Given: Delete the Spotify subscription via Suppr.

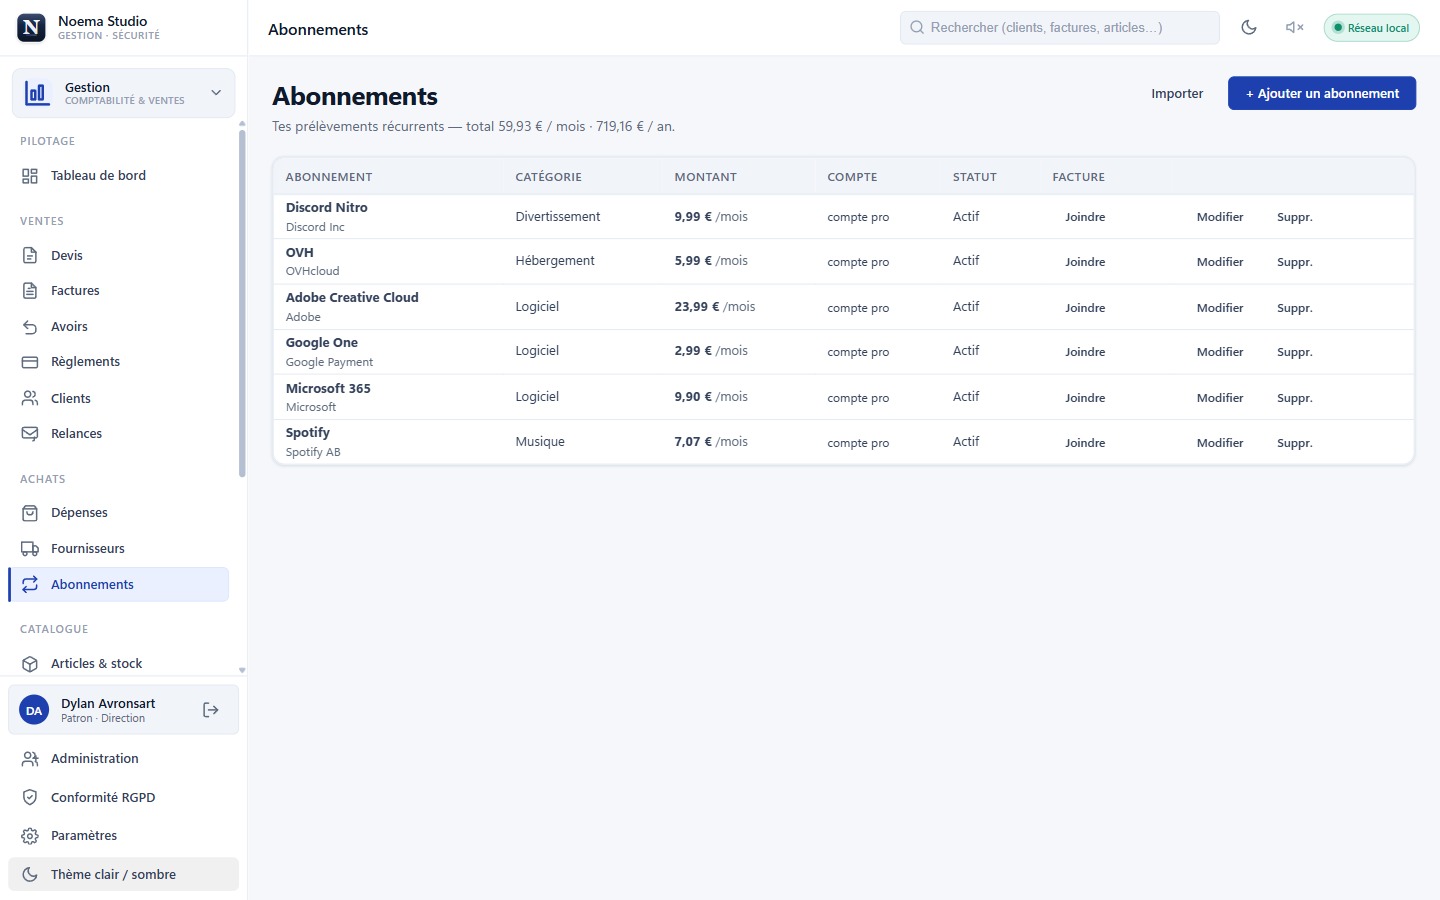Looking at the screenshot, I should pyautogui.click(x=1294, y=443).
